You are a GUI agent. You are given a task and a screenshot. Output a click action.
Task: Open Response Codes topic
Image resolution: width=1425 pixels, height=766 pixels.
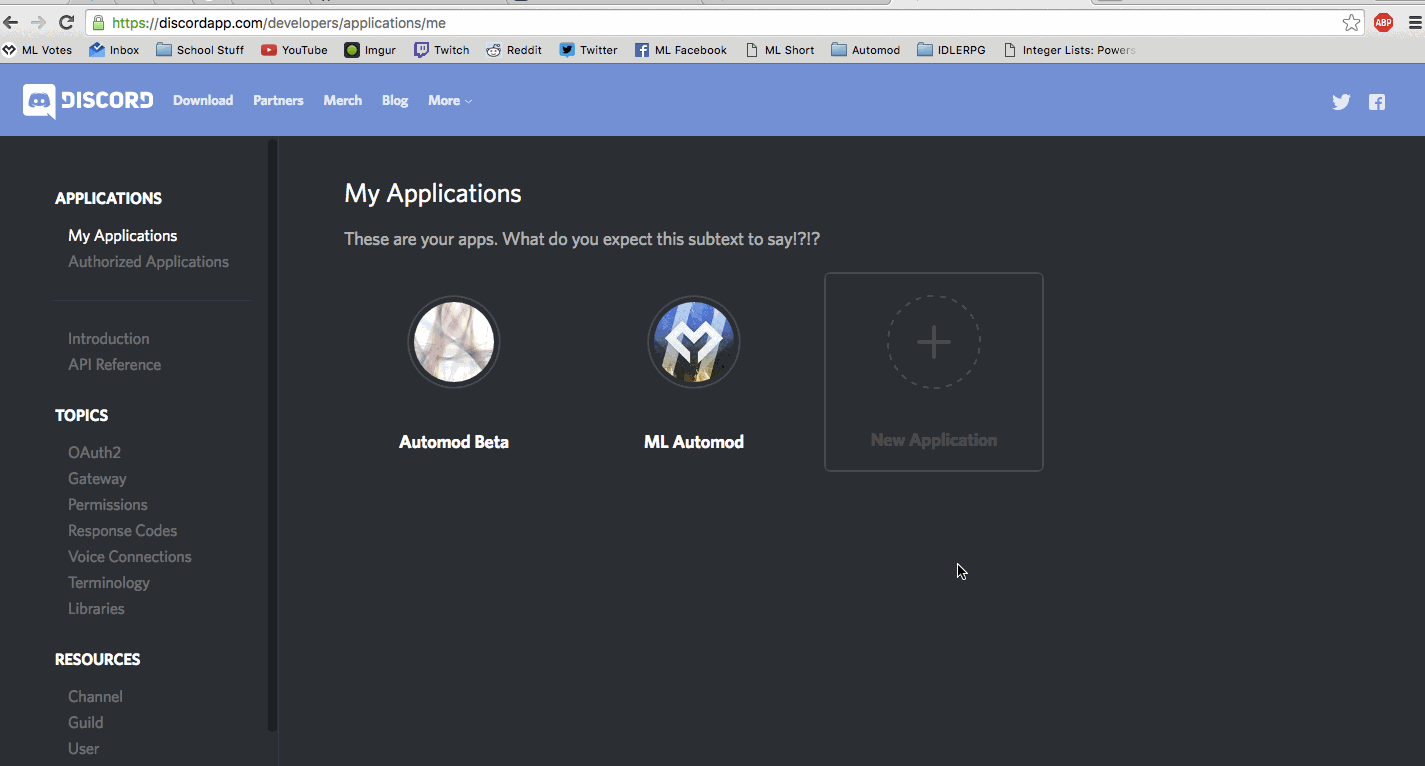coord(123,531)
